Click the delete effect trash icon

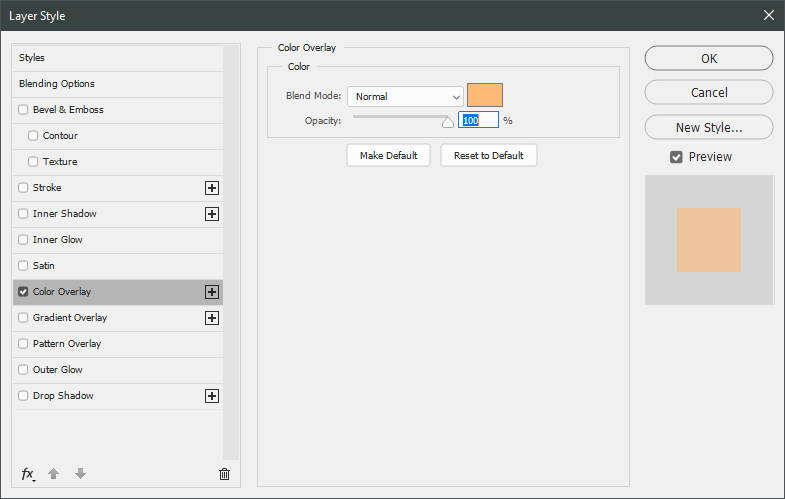point(224,474)
